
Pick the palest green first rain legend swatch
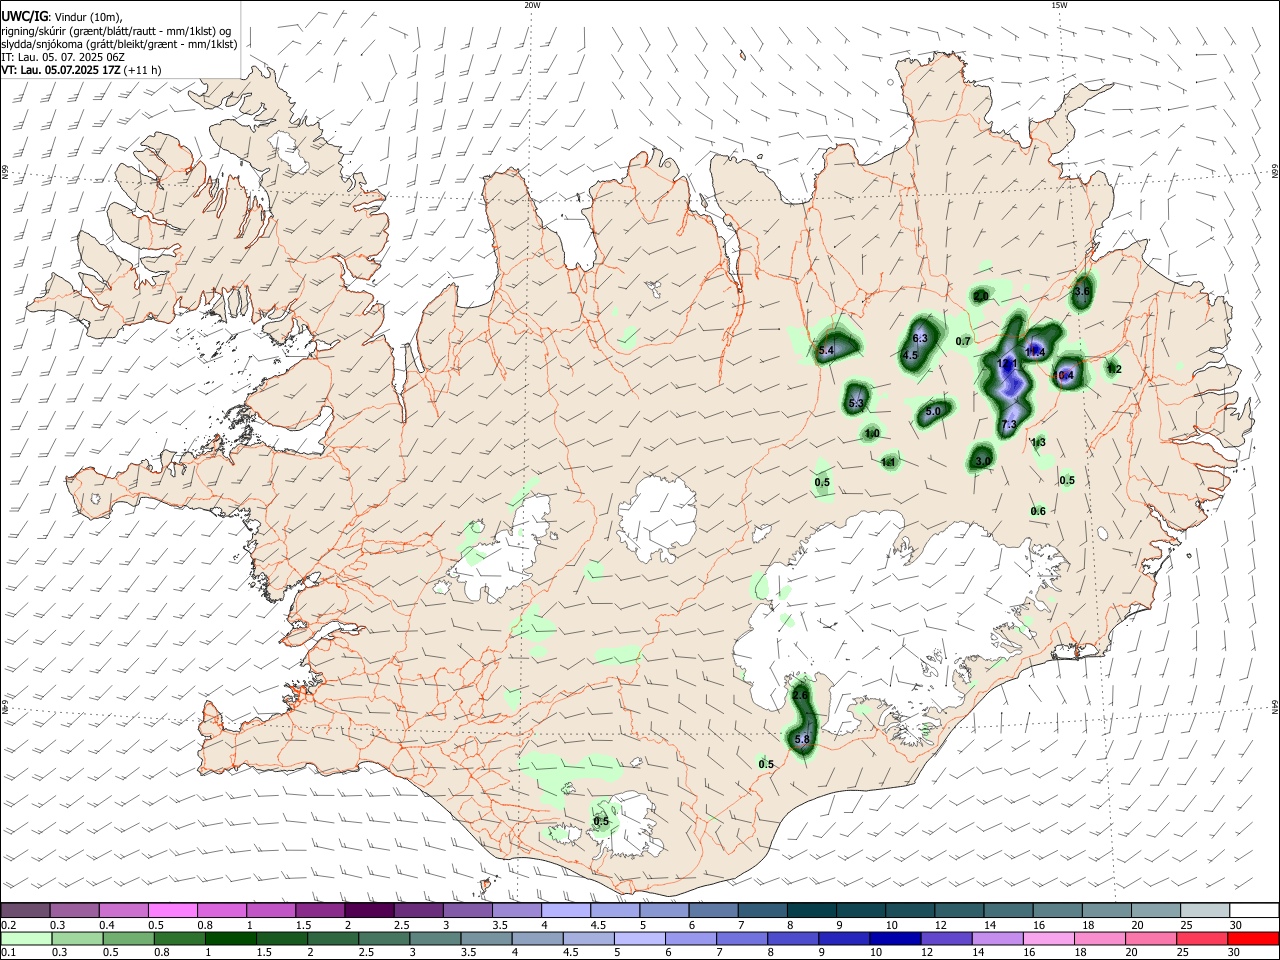pos(25,939)
